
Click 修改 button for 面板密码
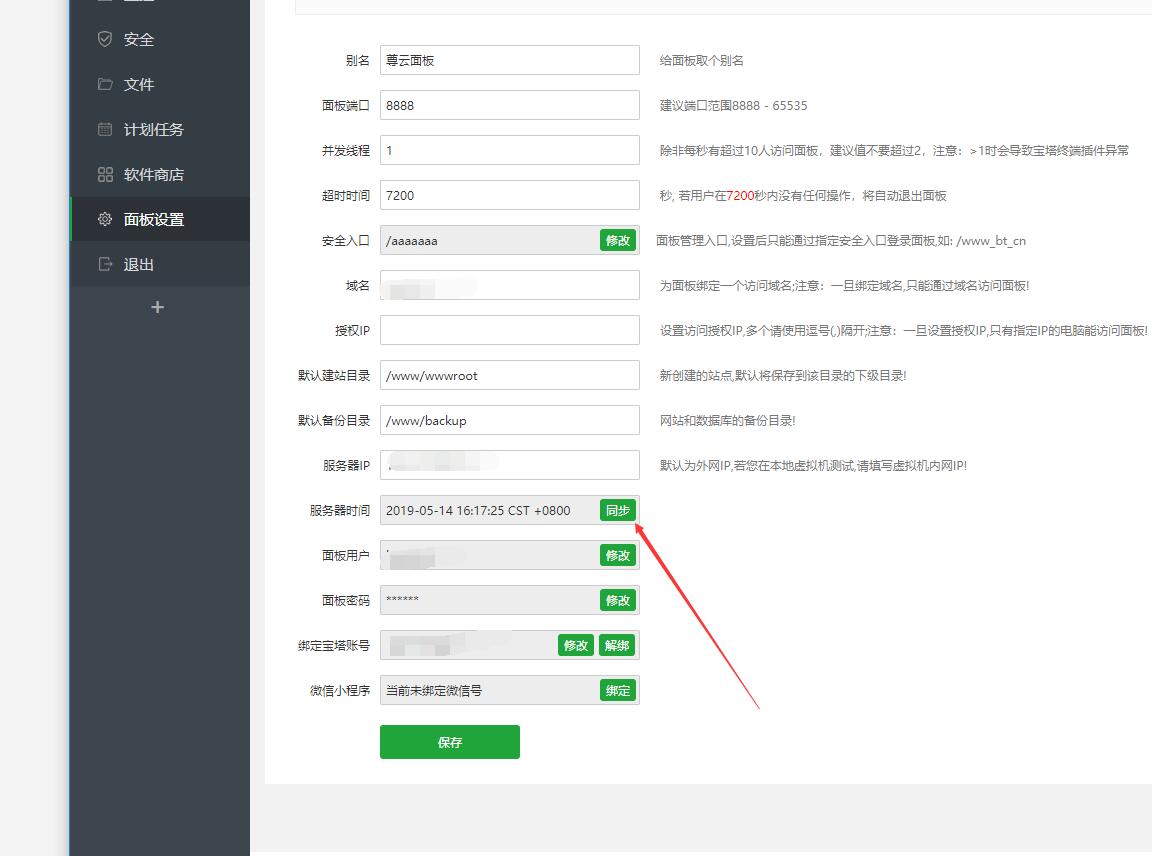(x=618, y=600)
